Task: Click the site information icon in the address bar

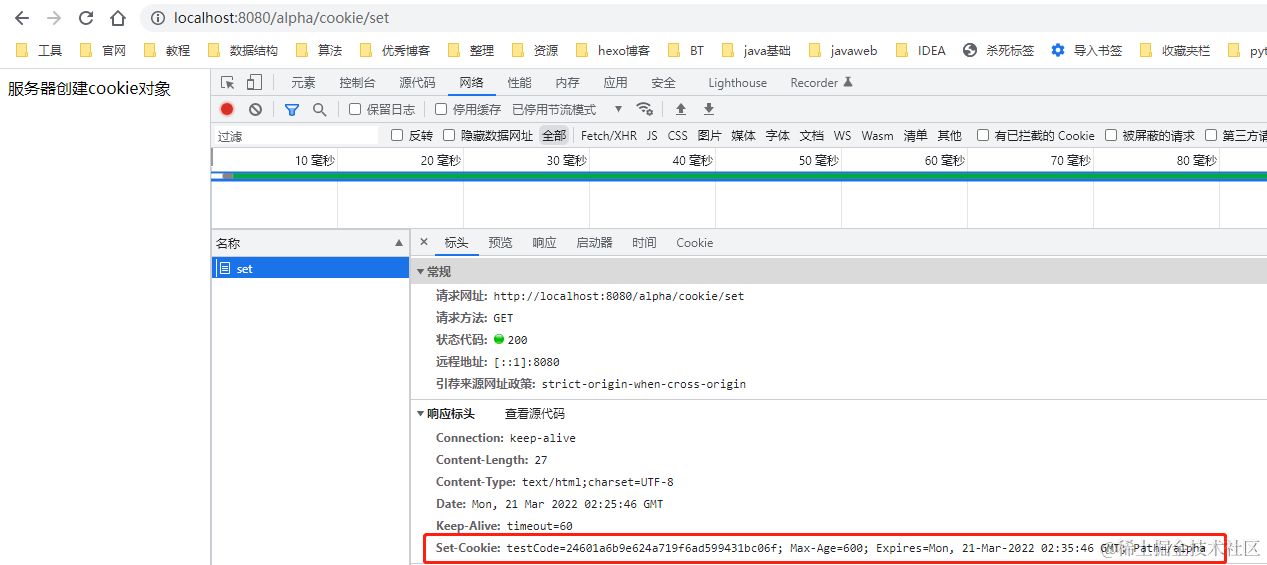Action: click(157, 18)
